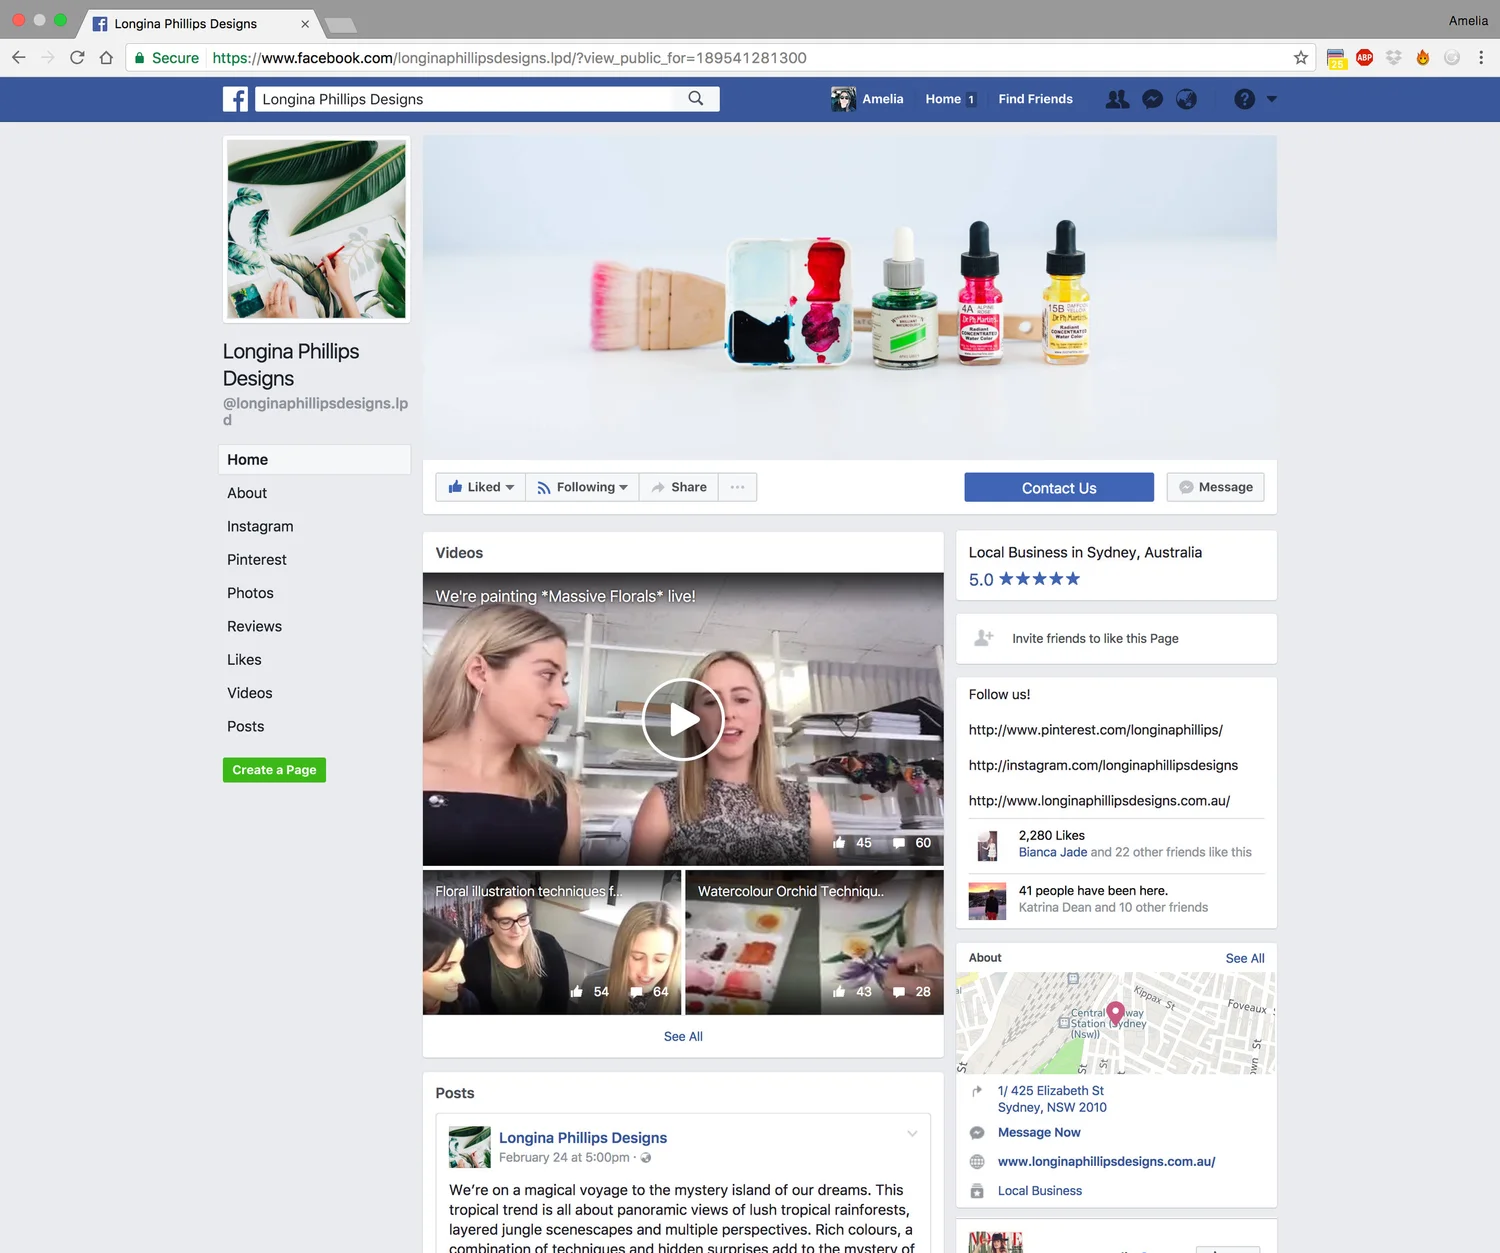Click the calendar extension icon
The width and height of the screenshot is (1500, 1253).
click(1336, 59)
